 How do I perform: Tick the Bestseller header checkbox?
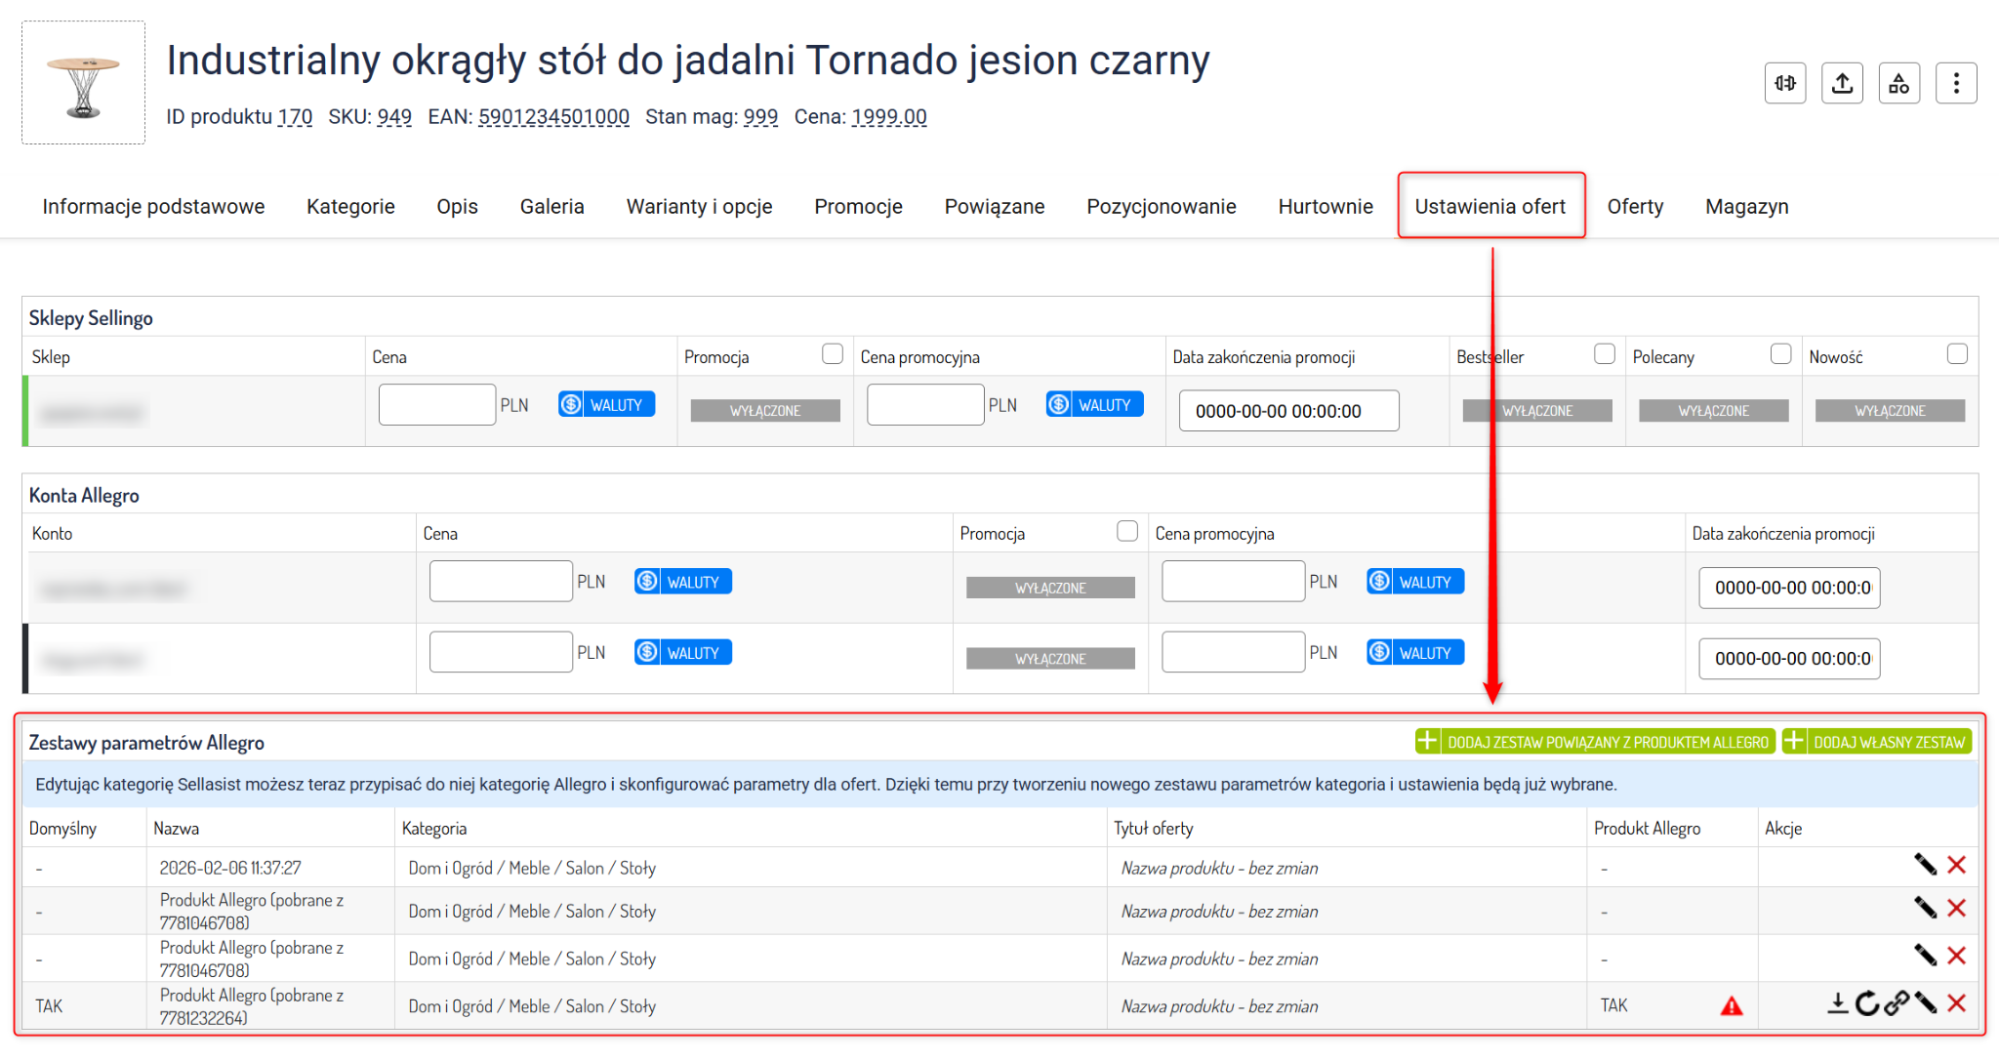pos(1604,354)
